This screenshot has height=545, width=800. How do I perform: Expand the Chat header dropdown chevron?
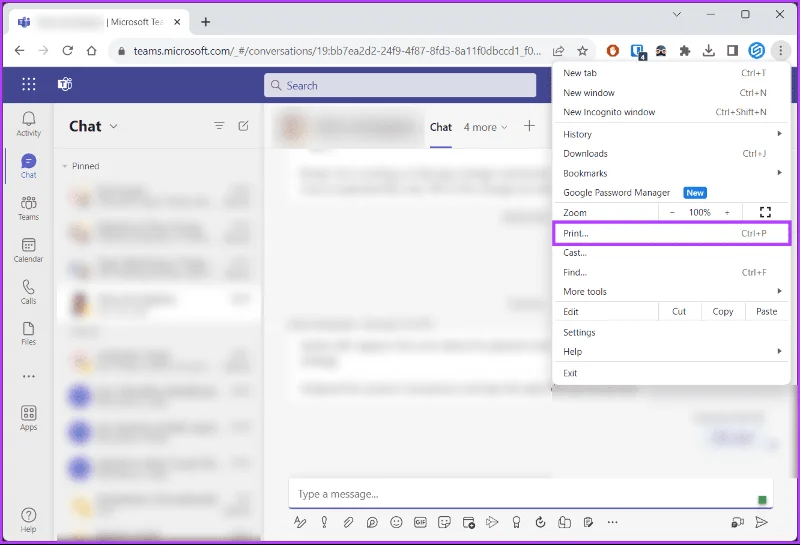113,126
